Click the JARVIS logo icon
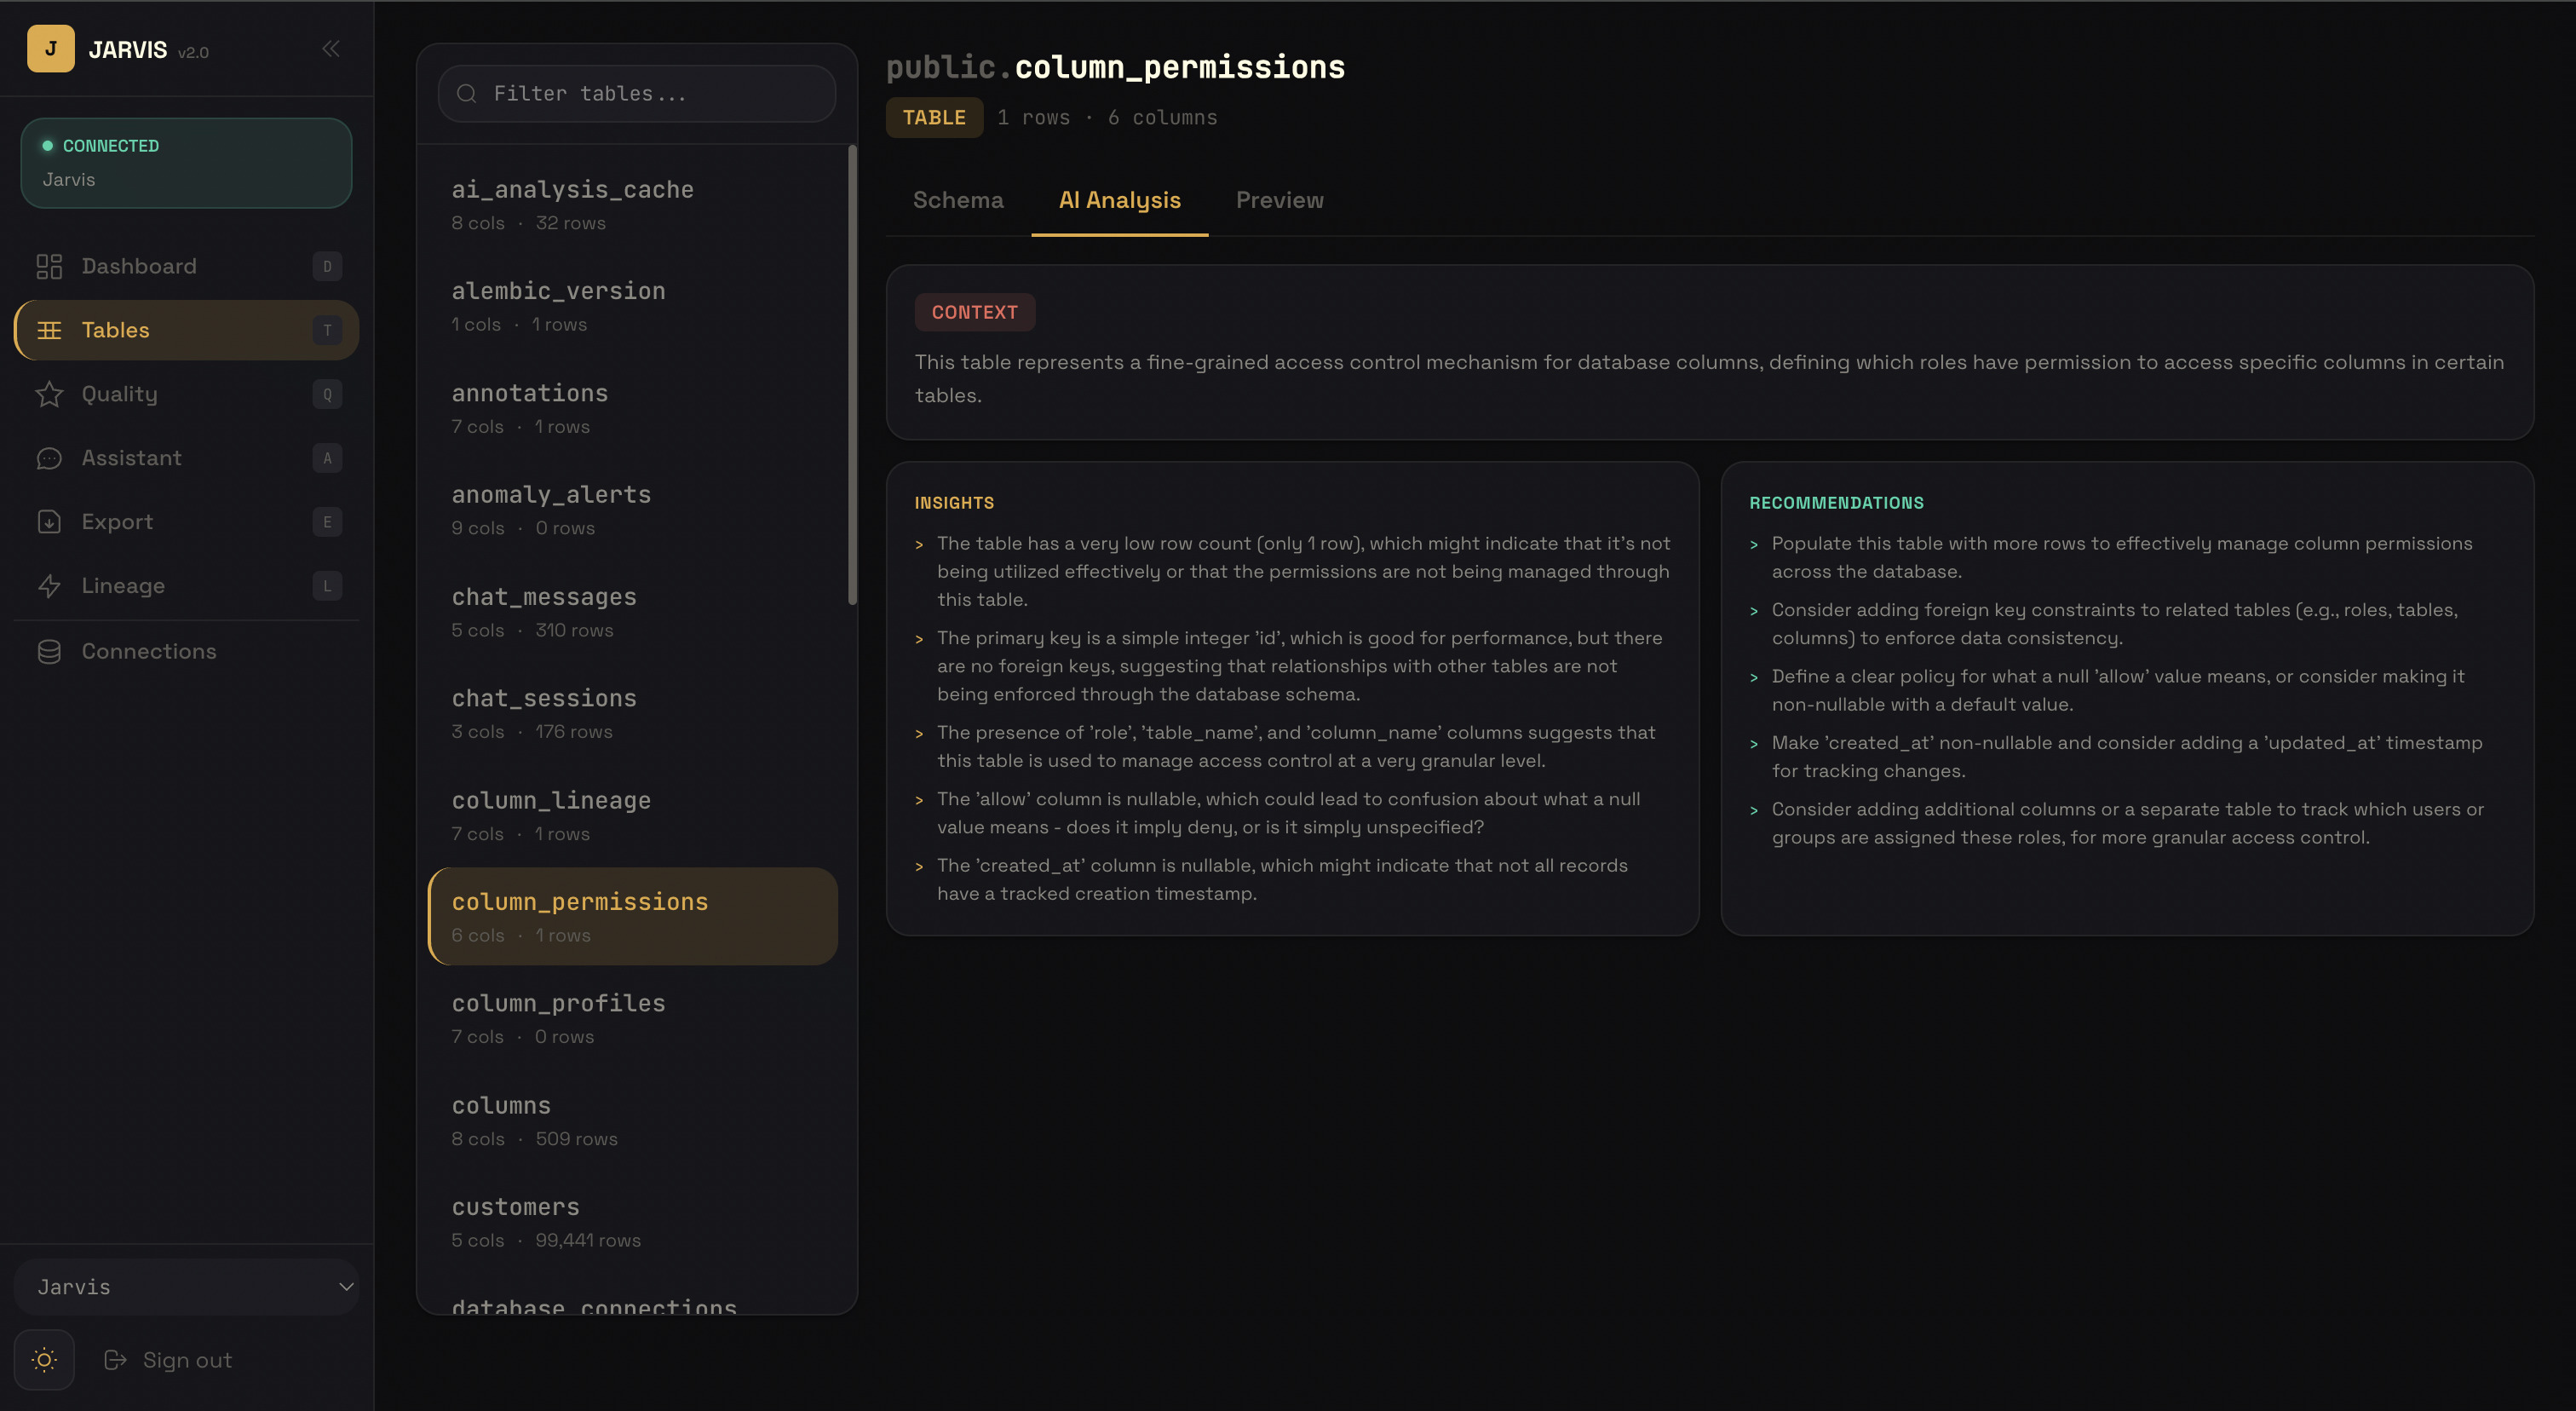 coord(50,48)
